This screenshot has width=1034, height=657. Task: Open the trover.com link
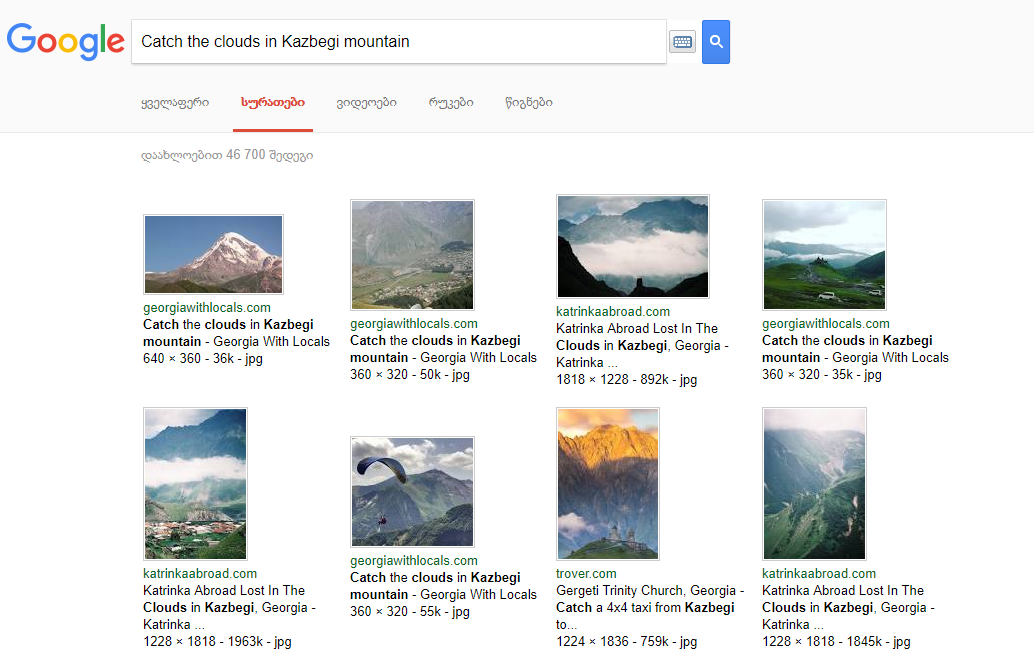click(x=586, y=574)
